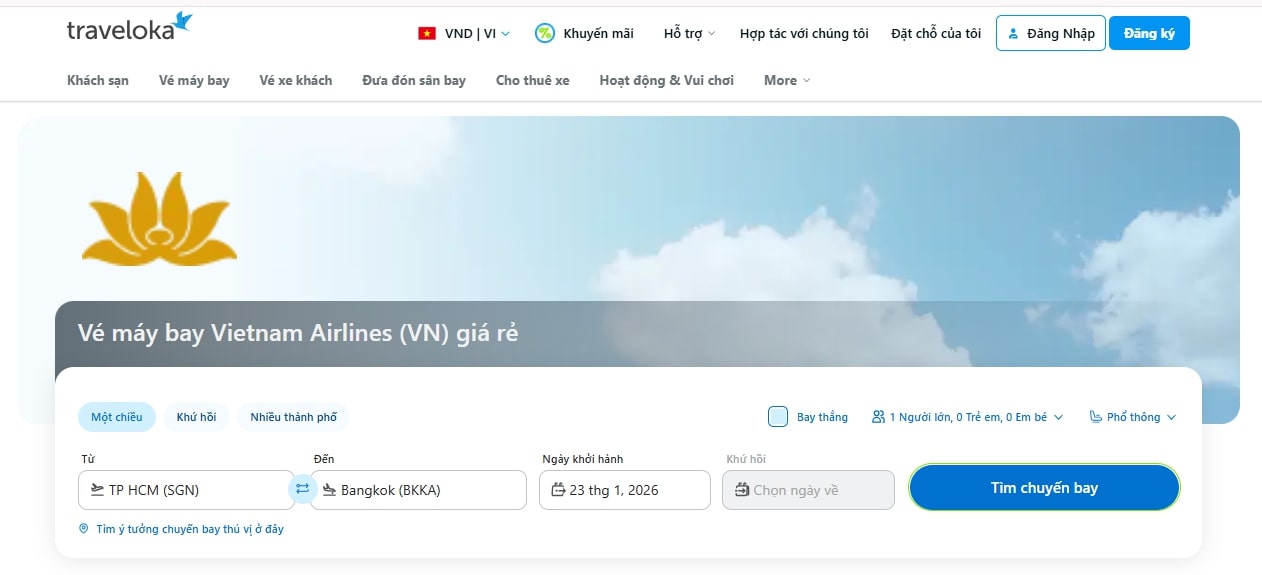1262x575 pixels.
Task: Click the calendar icon in departure date
Action: click(558, 490)
